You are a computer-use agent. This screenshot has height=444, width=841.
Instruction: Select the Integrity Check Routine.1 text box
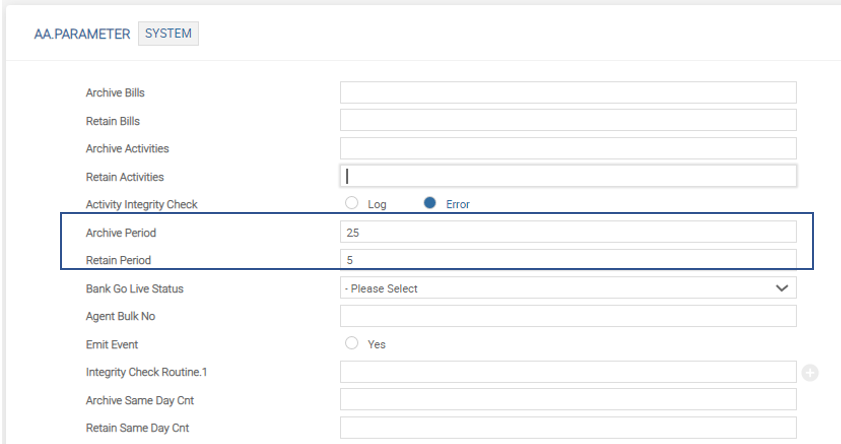pyautogui.click(x=567, y=372)
